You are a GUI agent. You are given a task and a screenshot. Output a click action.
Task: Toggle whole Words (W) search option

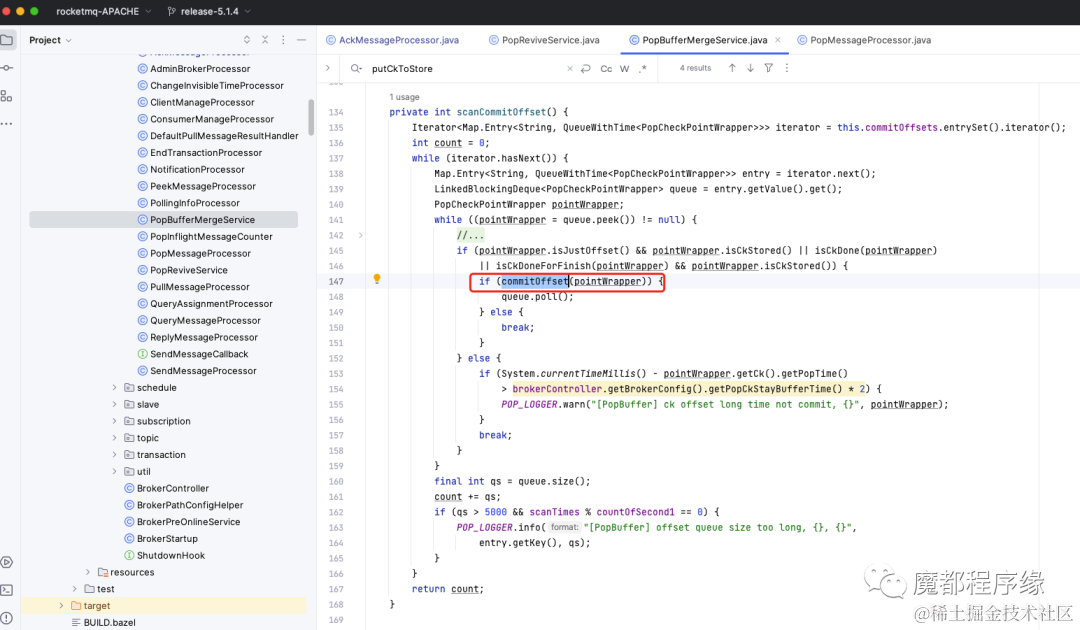625,69
